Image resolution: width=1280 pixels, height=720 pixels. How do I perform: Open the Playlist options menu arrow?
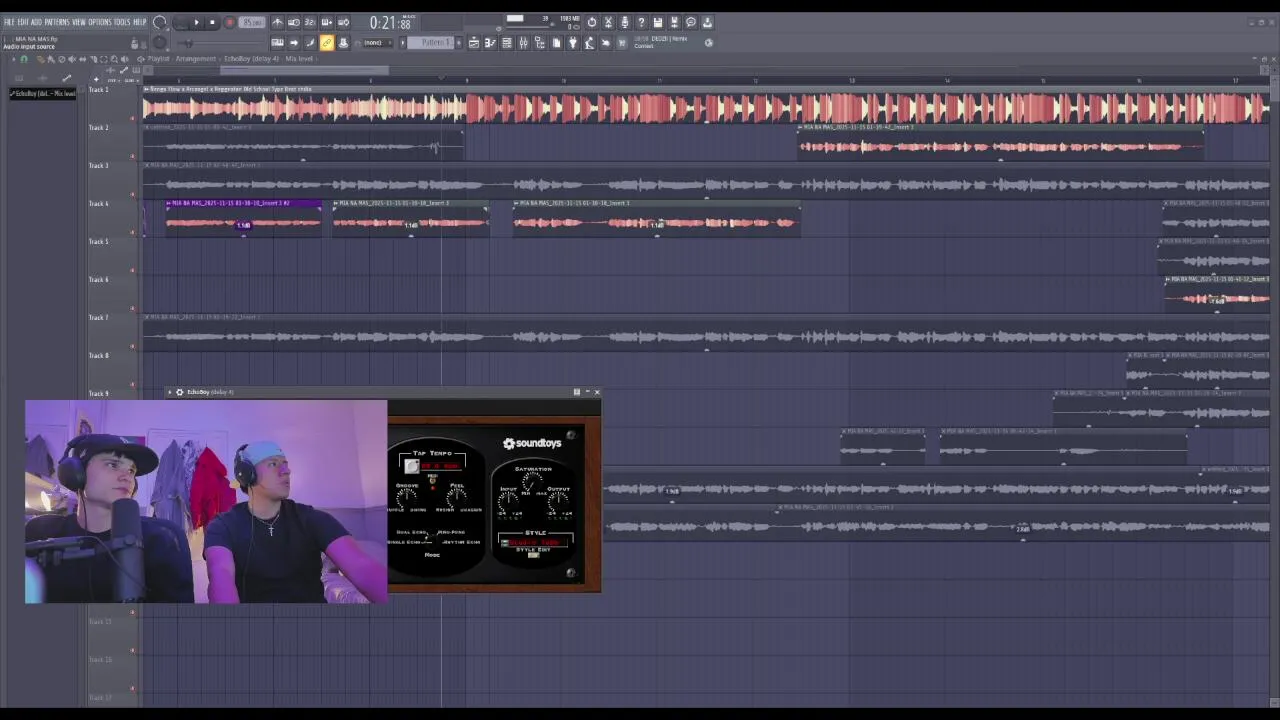click(13, 59)
